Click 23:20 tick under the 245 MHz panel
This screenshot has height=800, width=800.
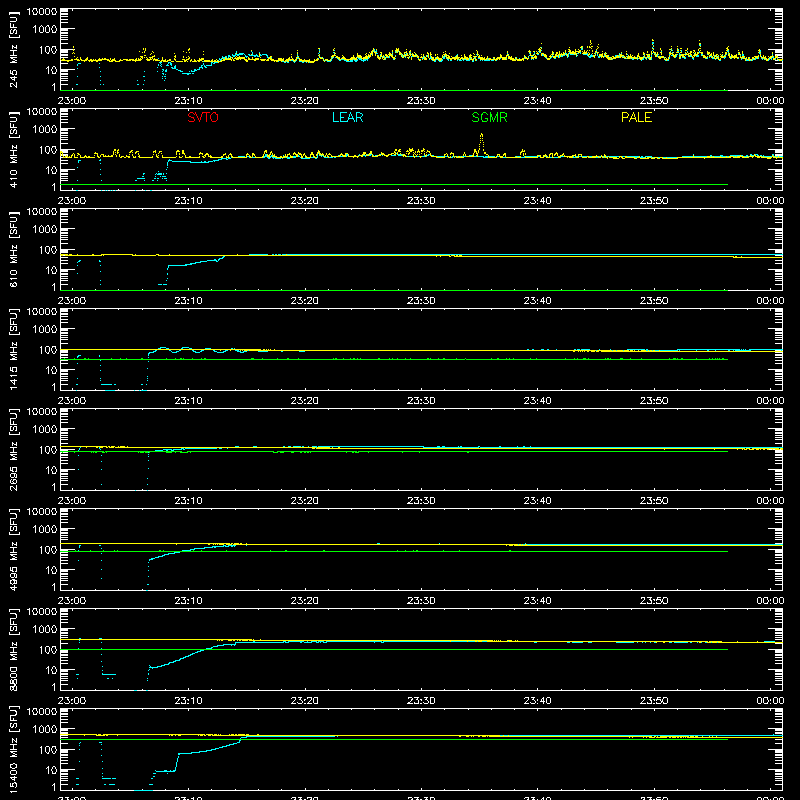coord(305,101)
